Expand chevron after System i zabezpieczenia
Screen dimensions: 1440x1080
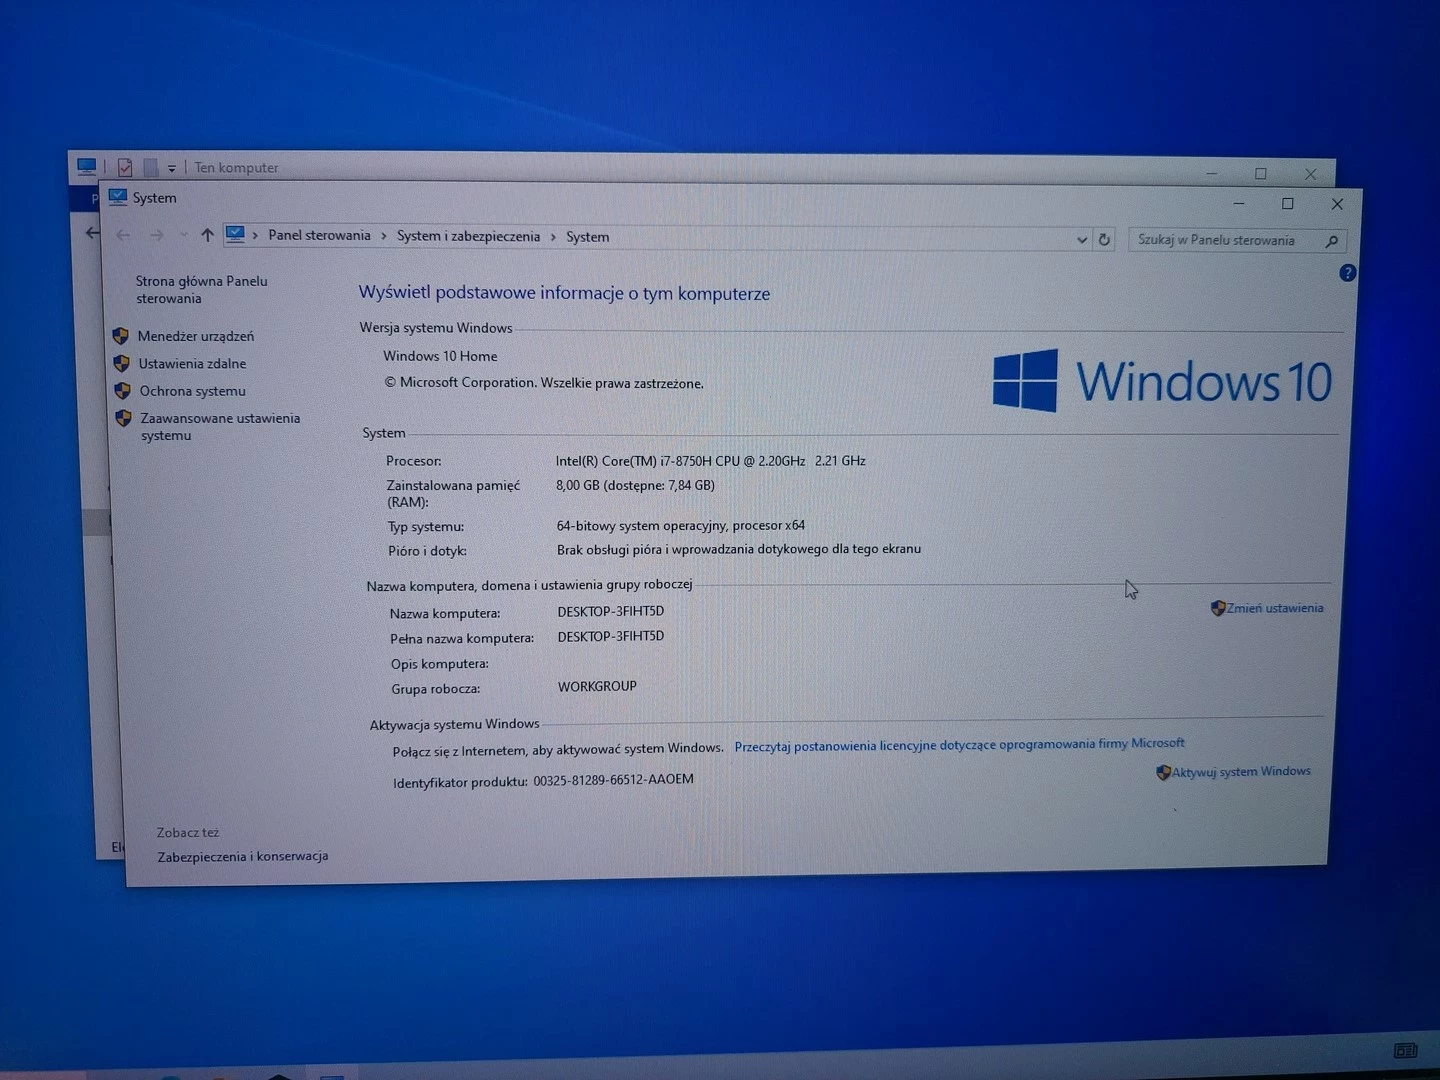552,237
